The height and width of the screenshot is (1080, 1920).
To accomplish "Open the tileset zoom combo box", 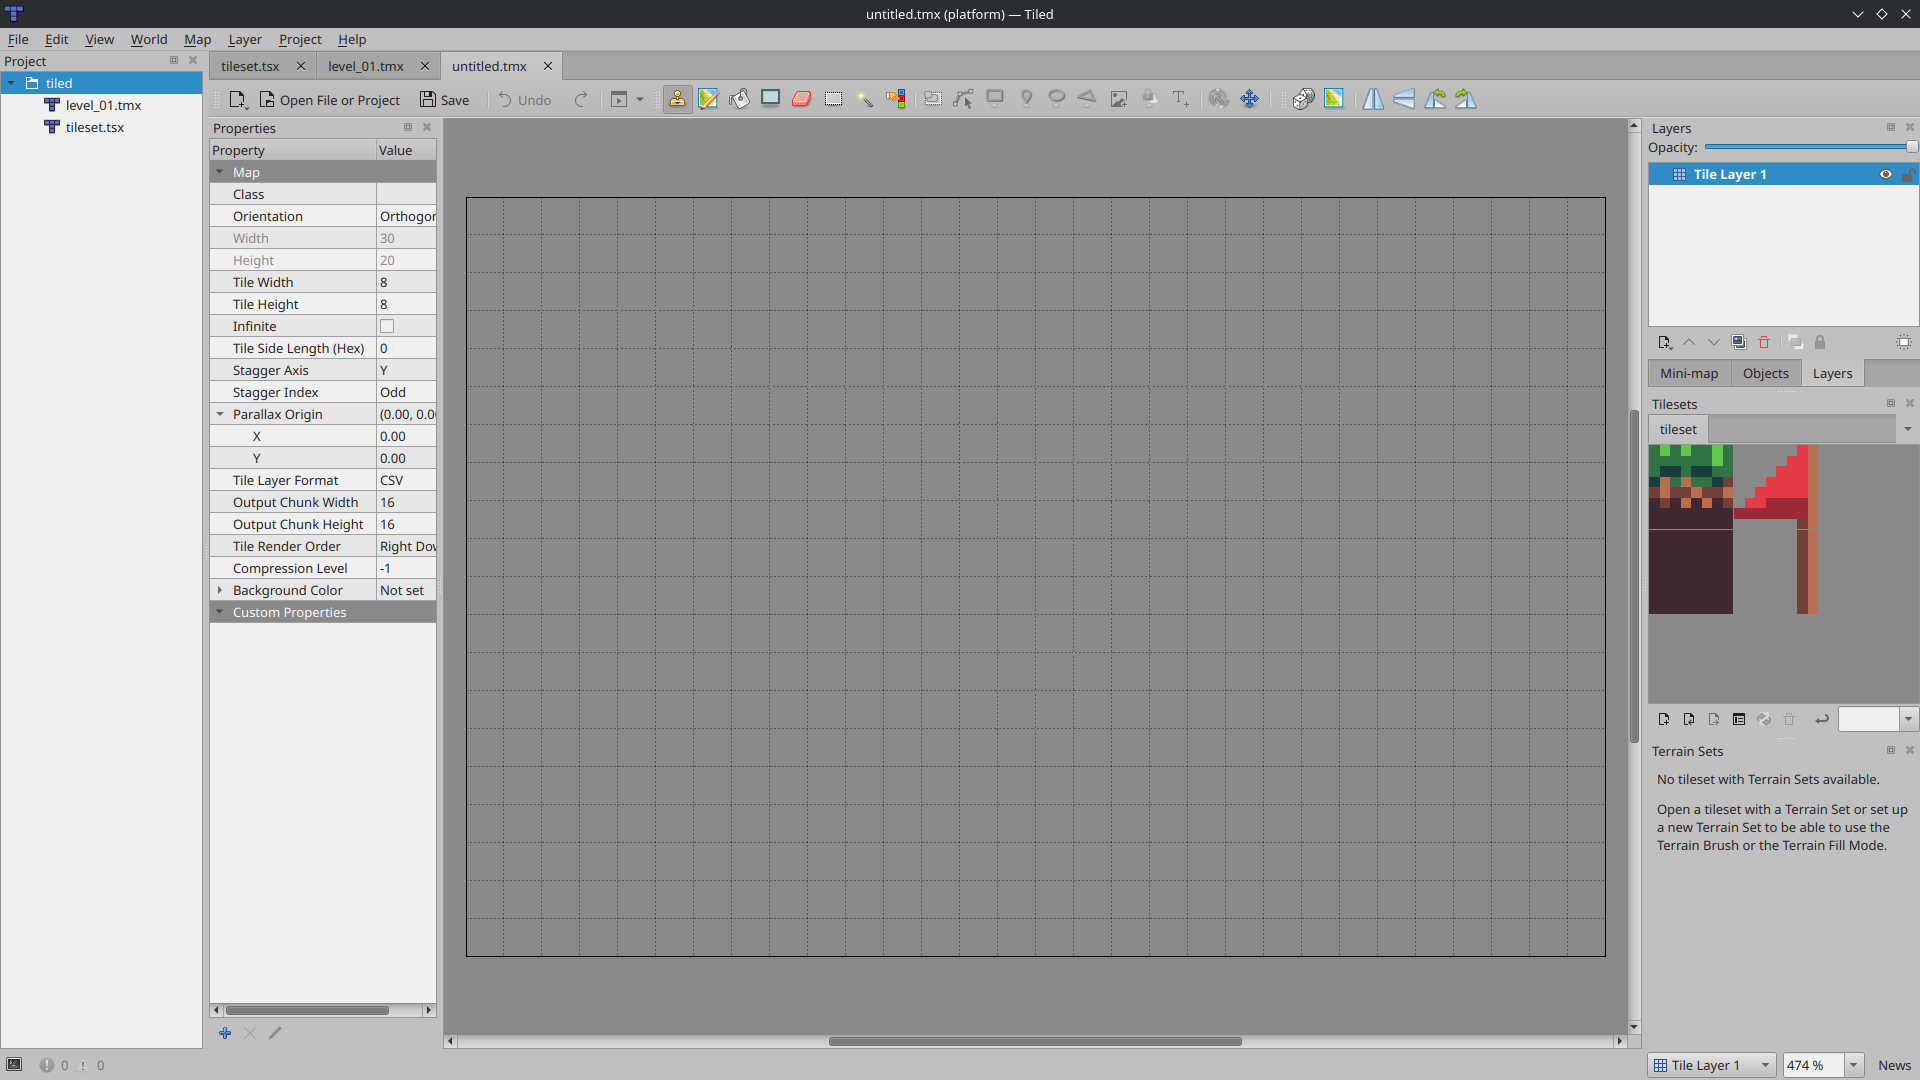I will 1878,719.
